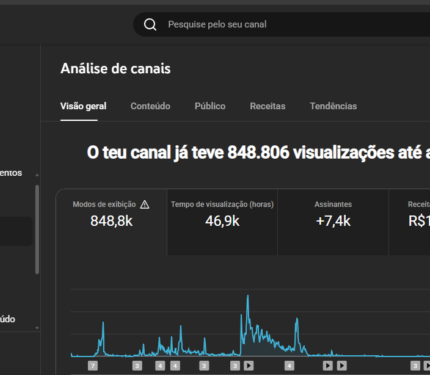Select the Assinantes metric card
430x375 pixels.
pyautogui.click(x=333, y=222)
